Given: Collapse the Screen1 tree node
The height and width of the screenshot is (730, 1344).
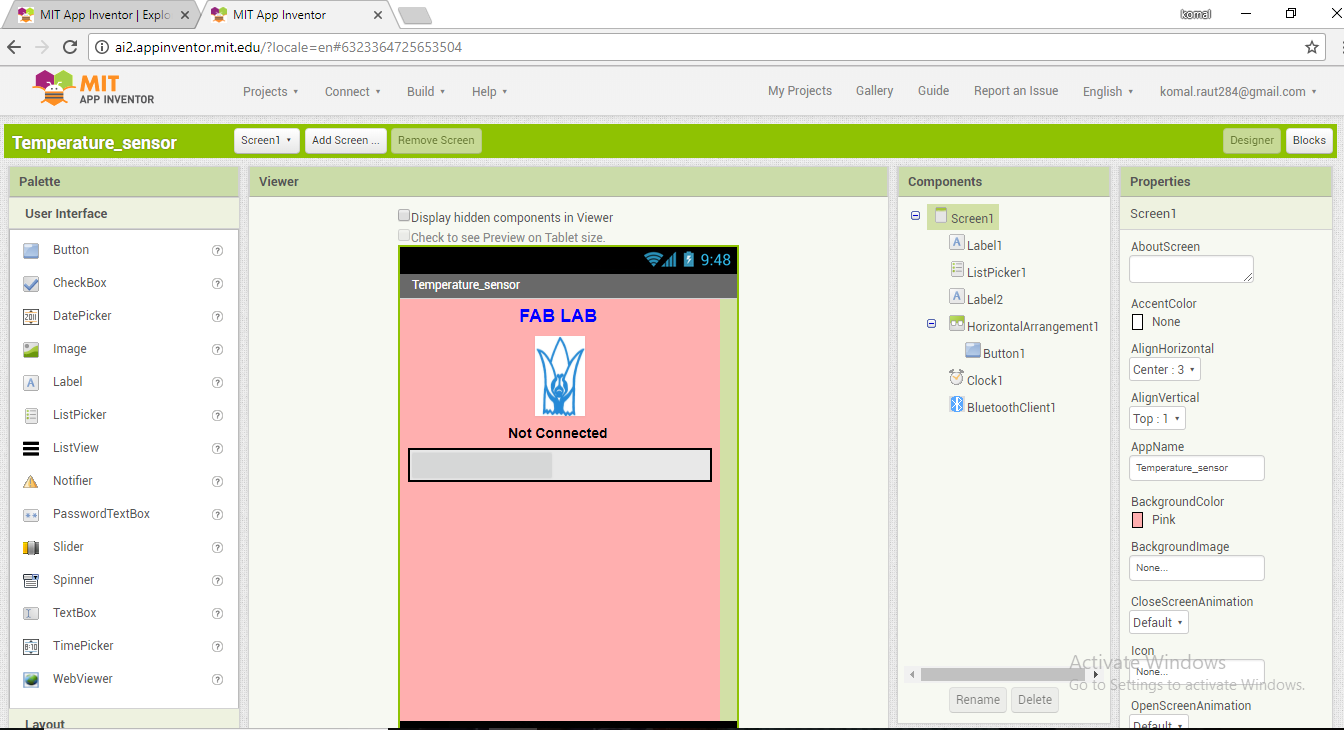Looking at the screenshot, I should (x=916, y=216).
